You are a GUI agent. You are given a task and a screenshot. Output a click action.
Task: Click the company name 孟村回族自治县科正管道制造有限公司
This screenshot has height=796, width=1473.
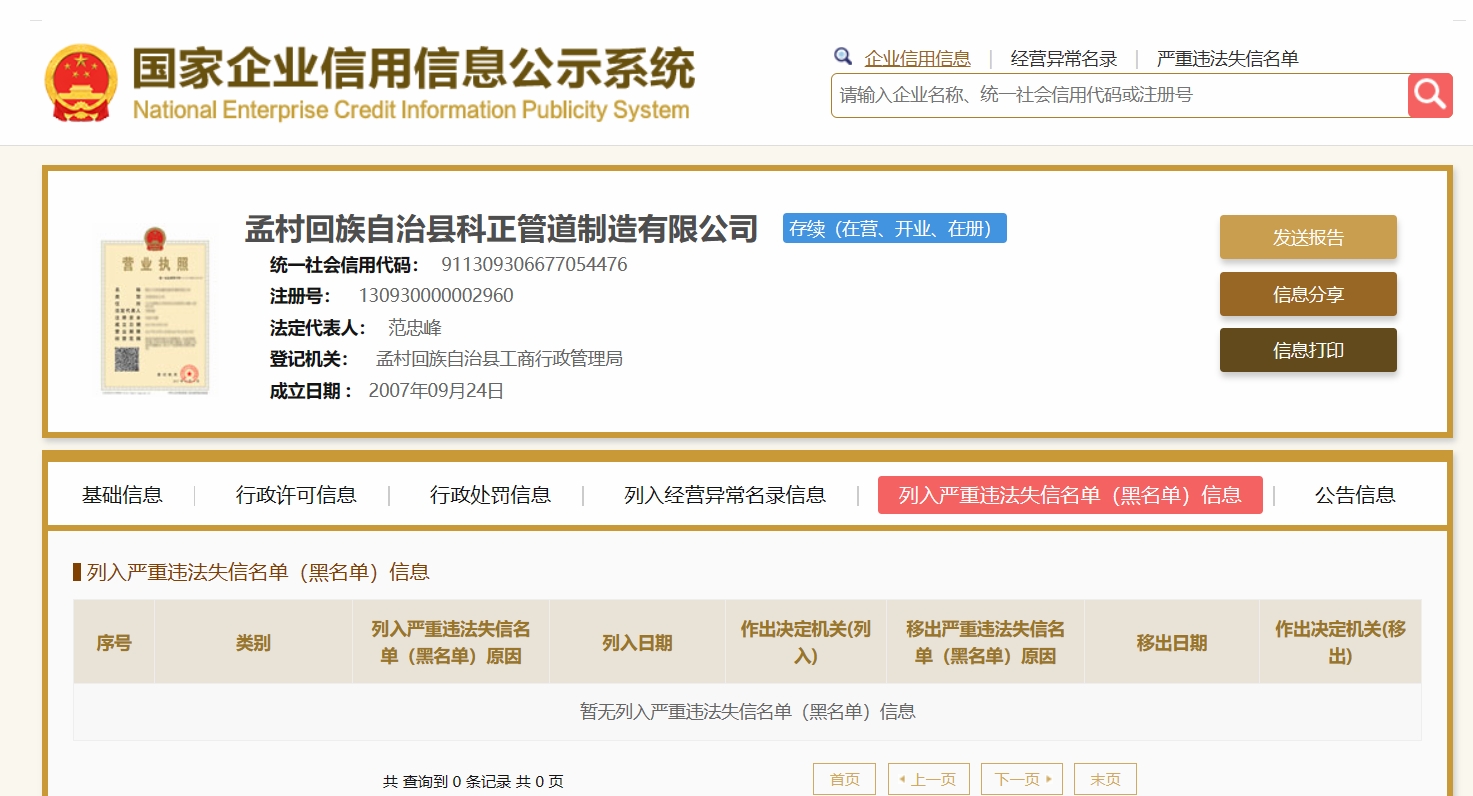coord(502,229)
